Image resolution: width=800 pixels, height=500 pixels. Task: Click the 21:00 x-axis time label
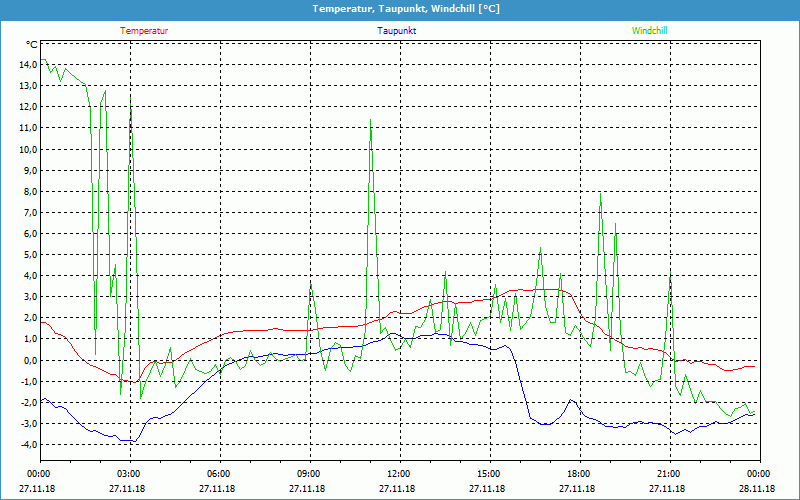tap(669, 474)
